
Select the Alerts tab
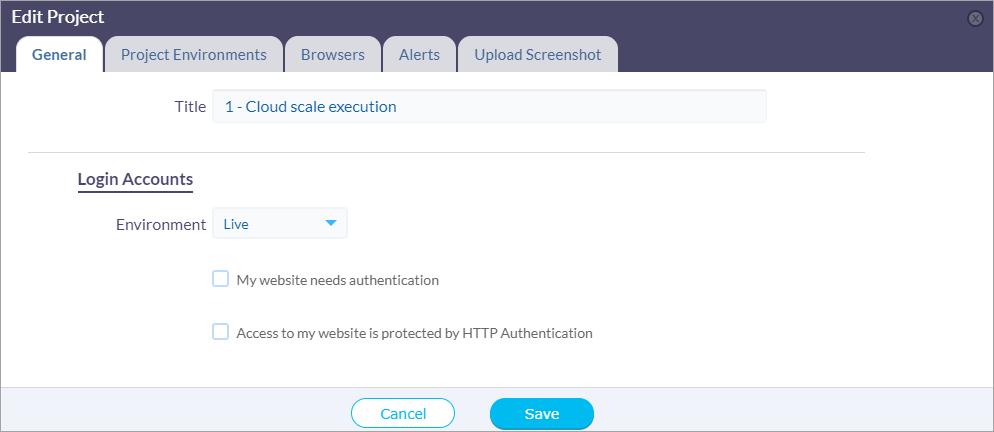point(420,55)
